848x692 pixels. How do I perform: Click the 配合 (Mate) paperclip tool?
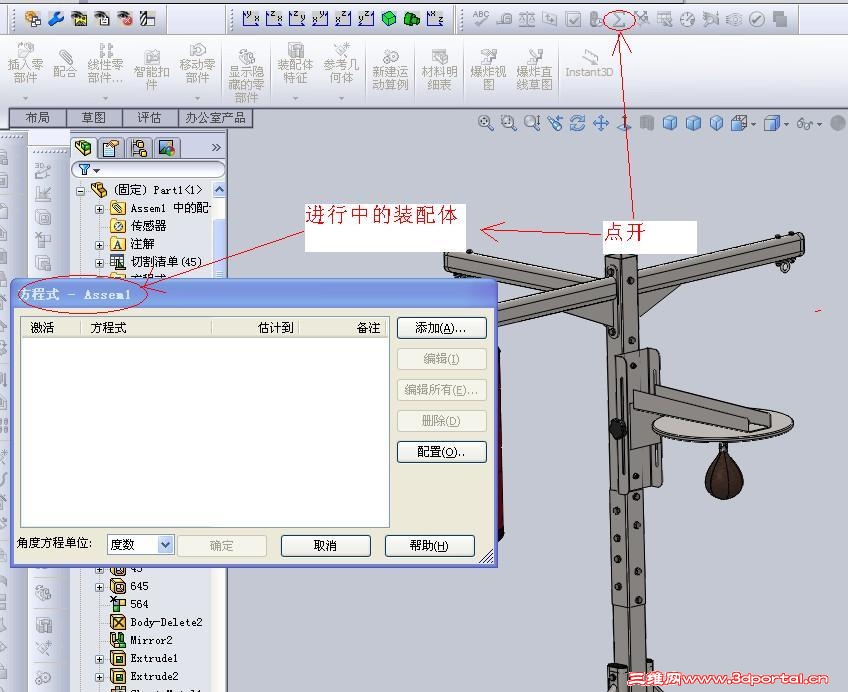(x=64, y=64)
